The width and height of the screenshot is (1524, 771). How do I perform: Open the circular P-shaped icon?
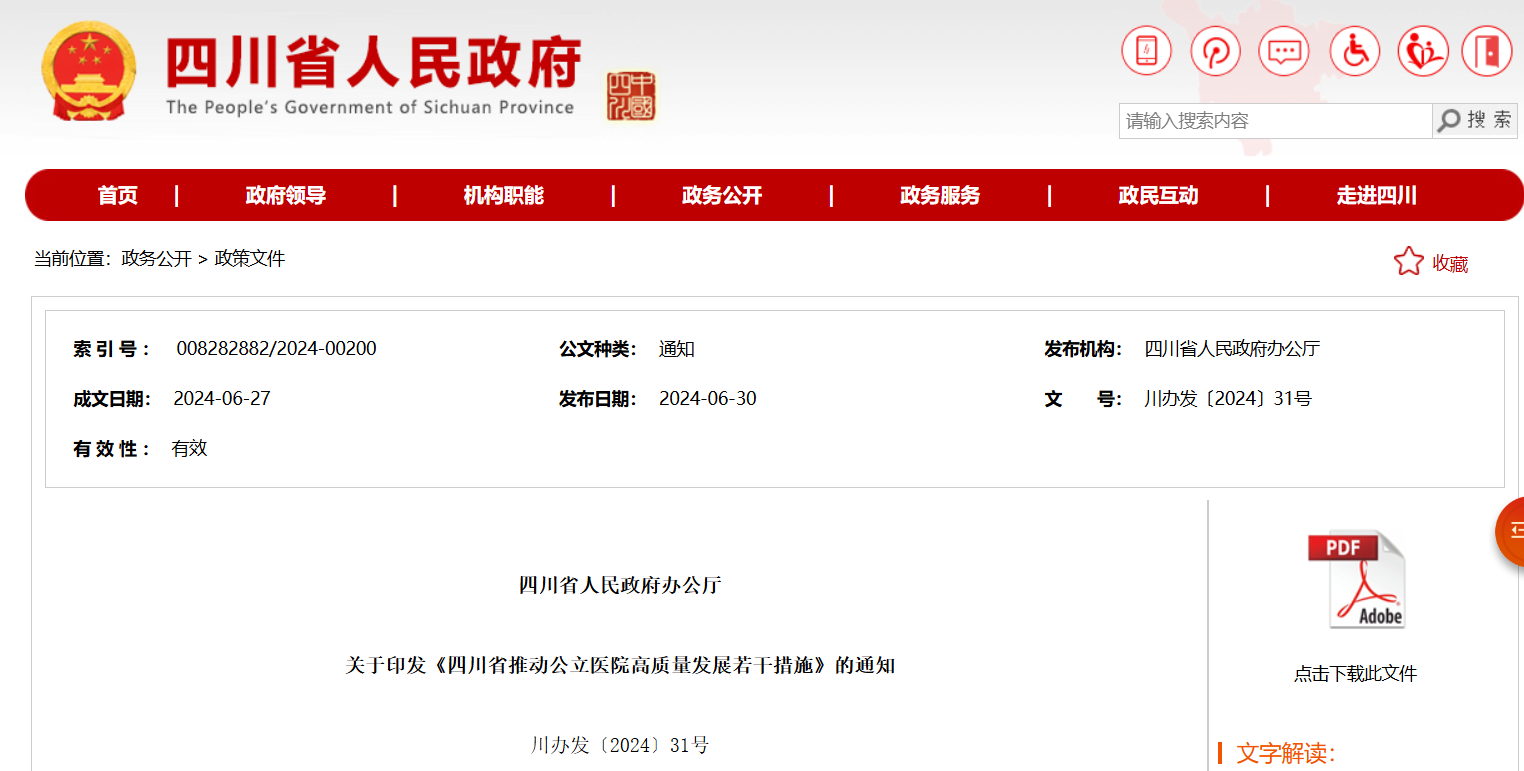pyautogui.click(x=1215, y=51)
